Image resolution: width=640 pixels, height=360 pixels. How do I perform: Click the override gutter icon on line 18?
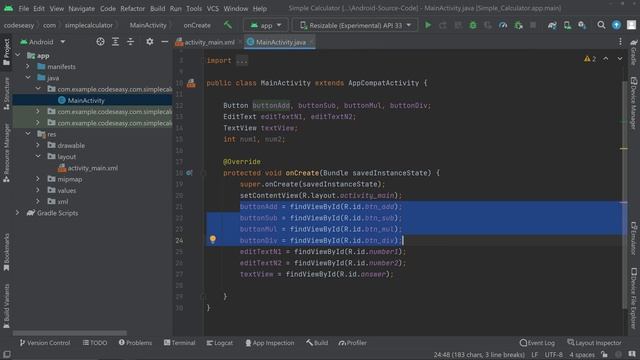(x=189, y=173)
